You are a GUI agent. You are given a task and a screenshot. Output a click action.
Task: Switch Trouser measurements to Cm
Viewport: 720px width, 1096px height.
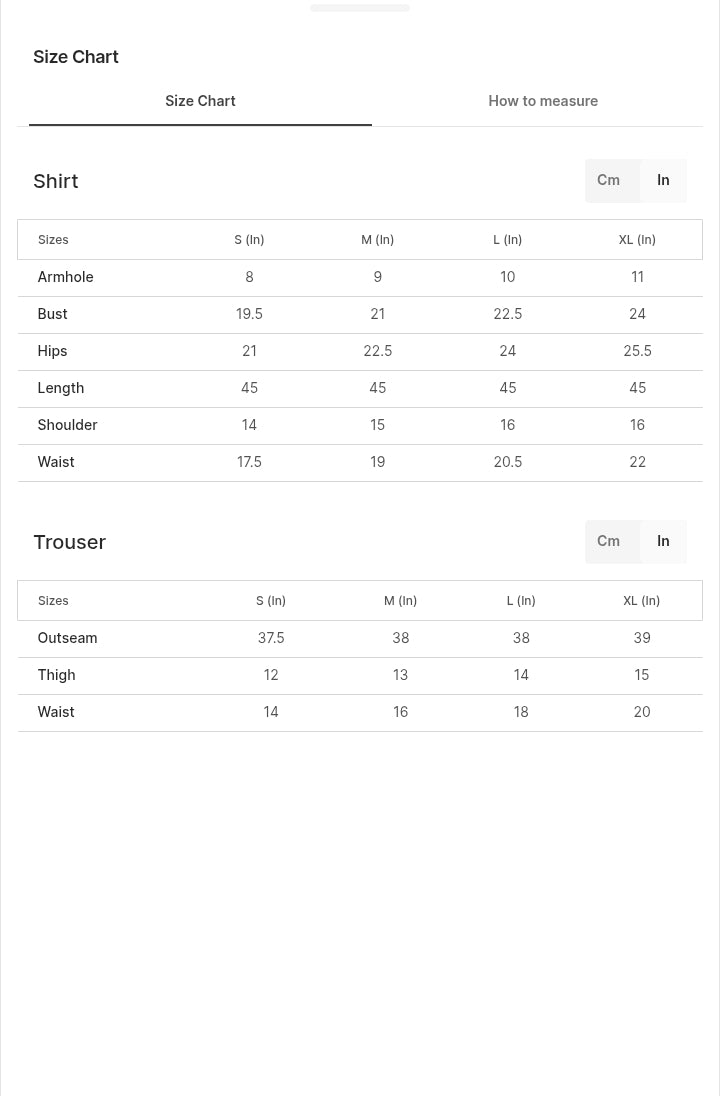click(608, 541)
